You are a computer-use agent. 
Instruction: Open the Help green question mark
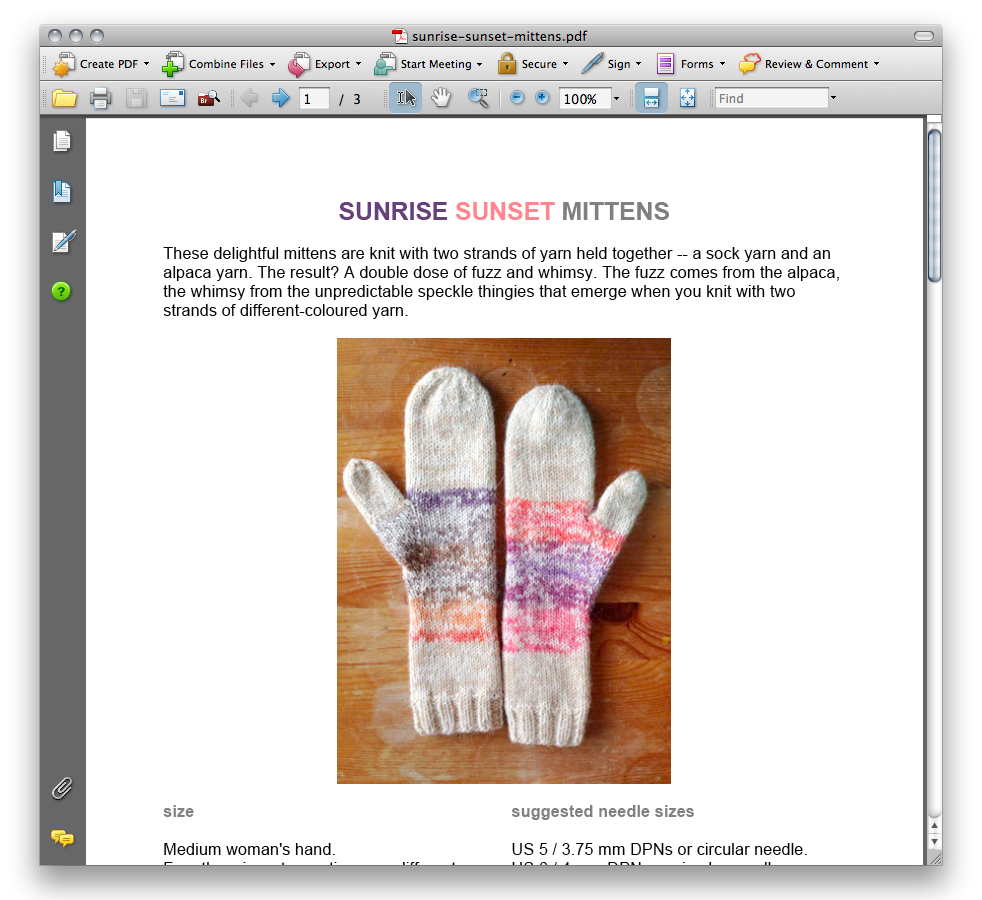pyautogui.click(x=61, y=291)
